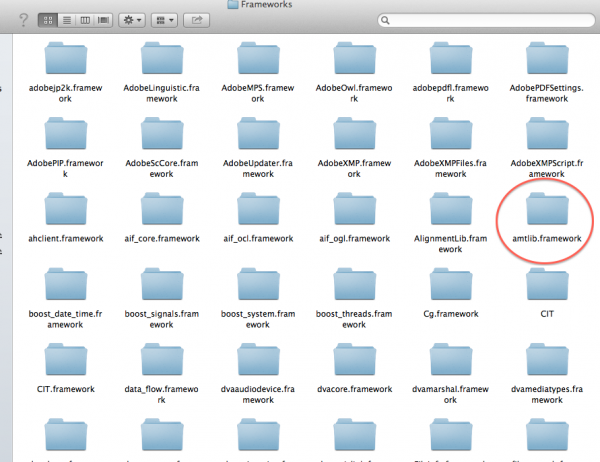
Task: Select the AdobeXMP.framework folder
Action: click(x=354, y=134)
